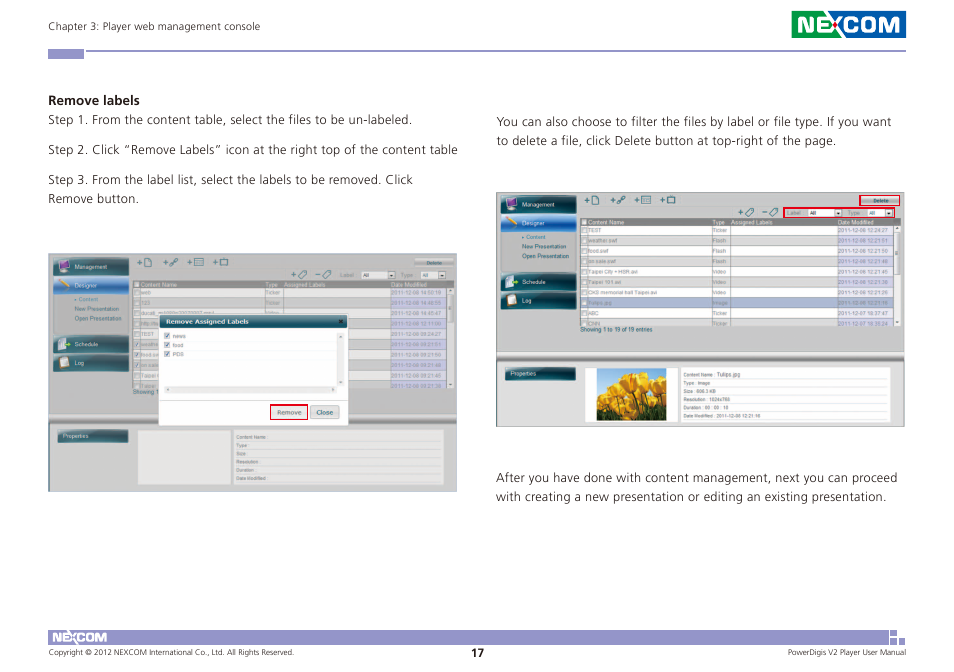
Task: Uncheck the food label checkbox
Action: click(x=167, y=345)
